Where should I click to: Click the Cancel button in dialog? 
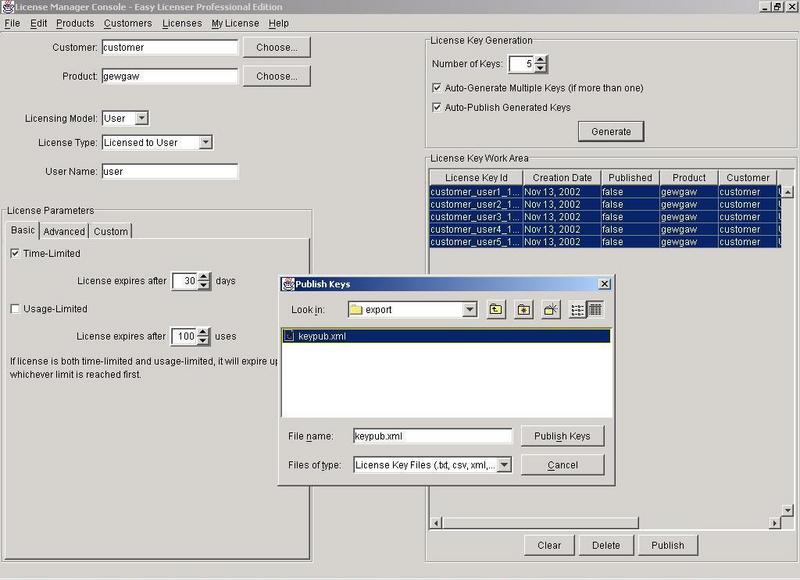tap(562, 464)
